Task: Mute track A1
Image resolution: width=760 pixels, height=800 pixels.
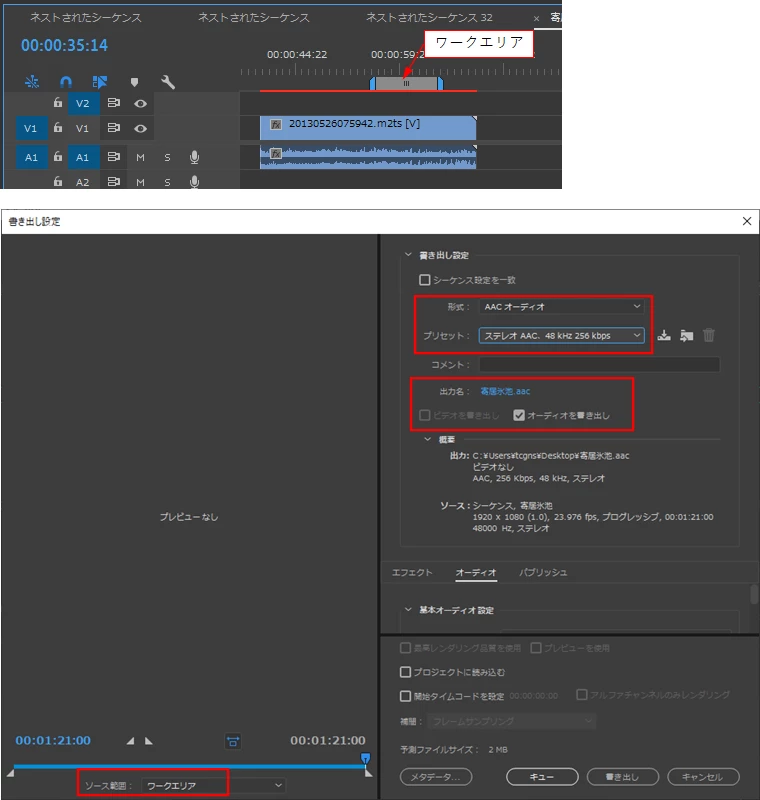Action: tap(140, 158)
